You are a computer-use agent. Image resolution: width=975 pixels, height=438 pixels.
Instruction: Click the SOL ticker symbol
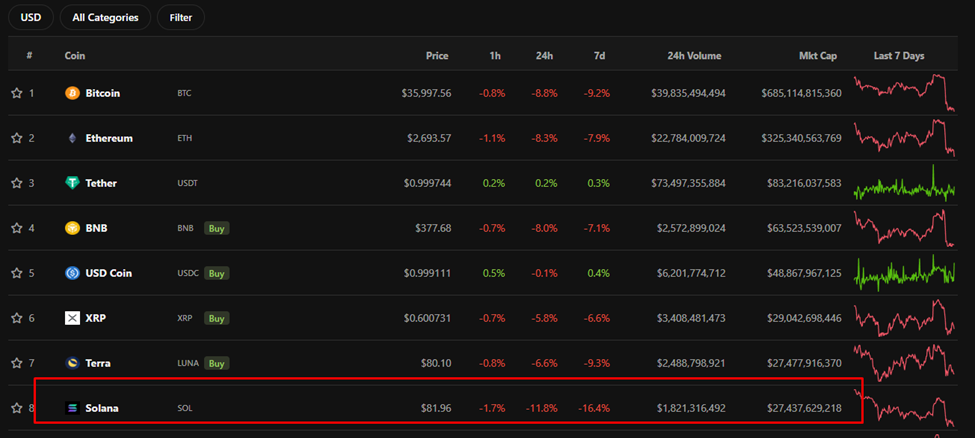[185, 409]
